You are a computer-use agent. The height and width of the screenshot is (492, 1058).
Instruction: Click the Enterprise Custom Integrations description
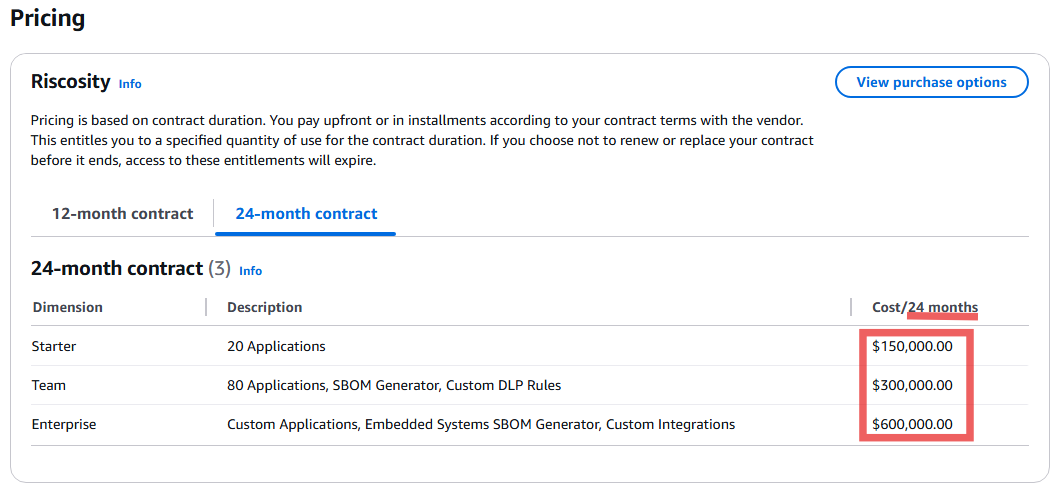click(x=481, y=425)
